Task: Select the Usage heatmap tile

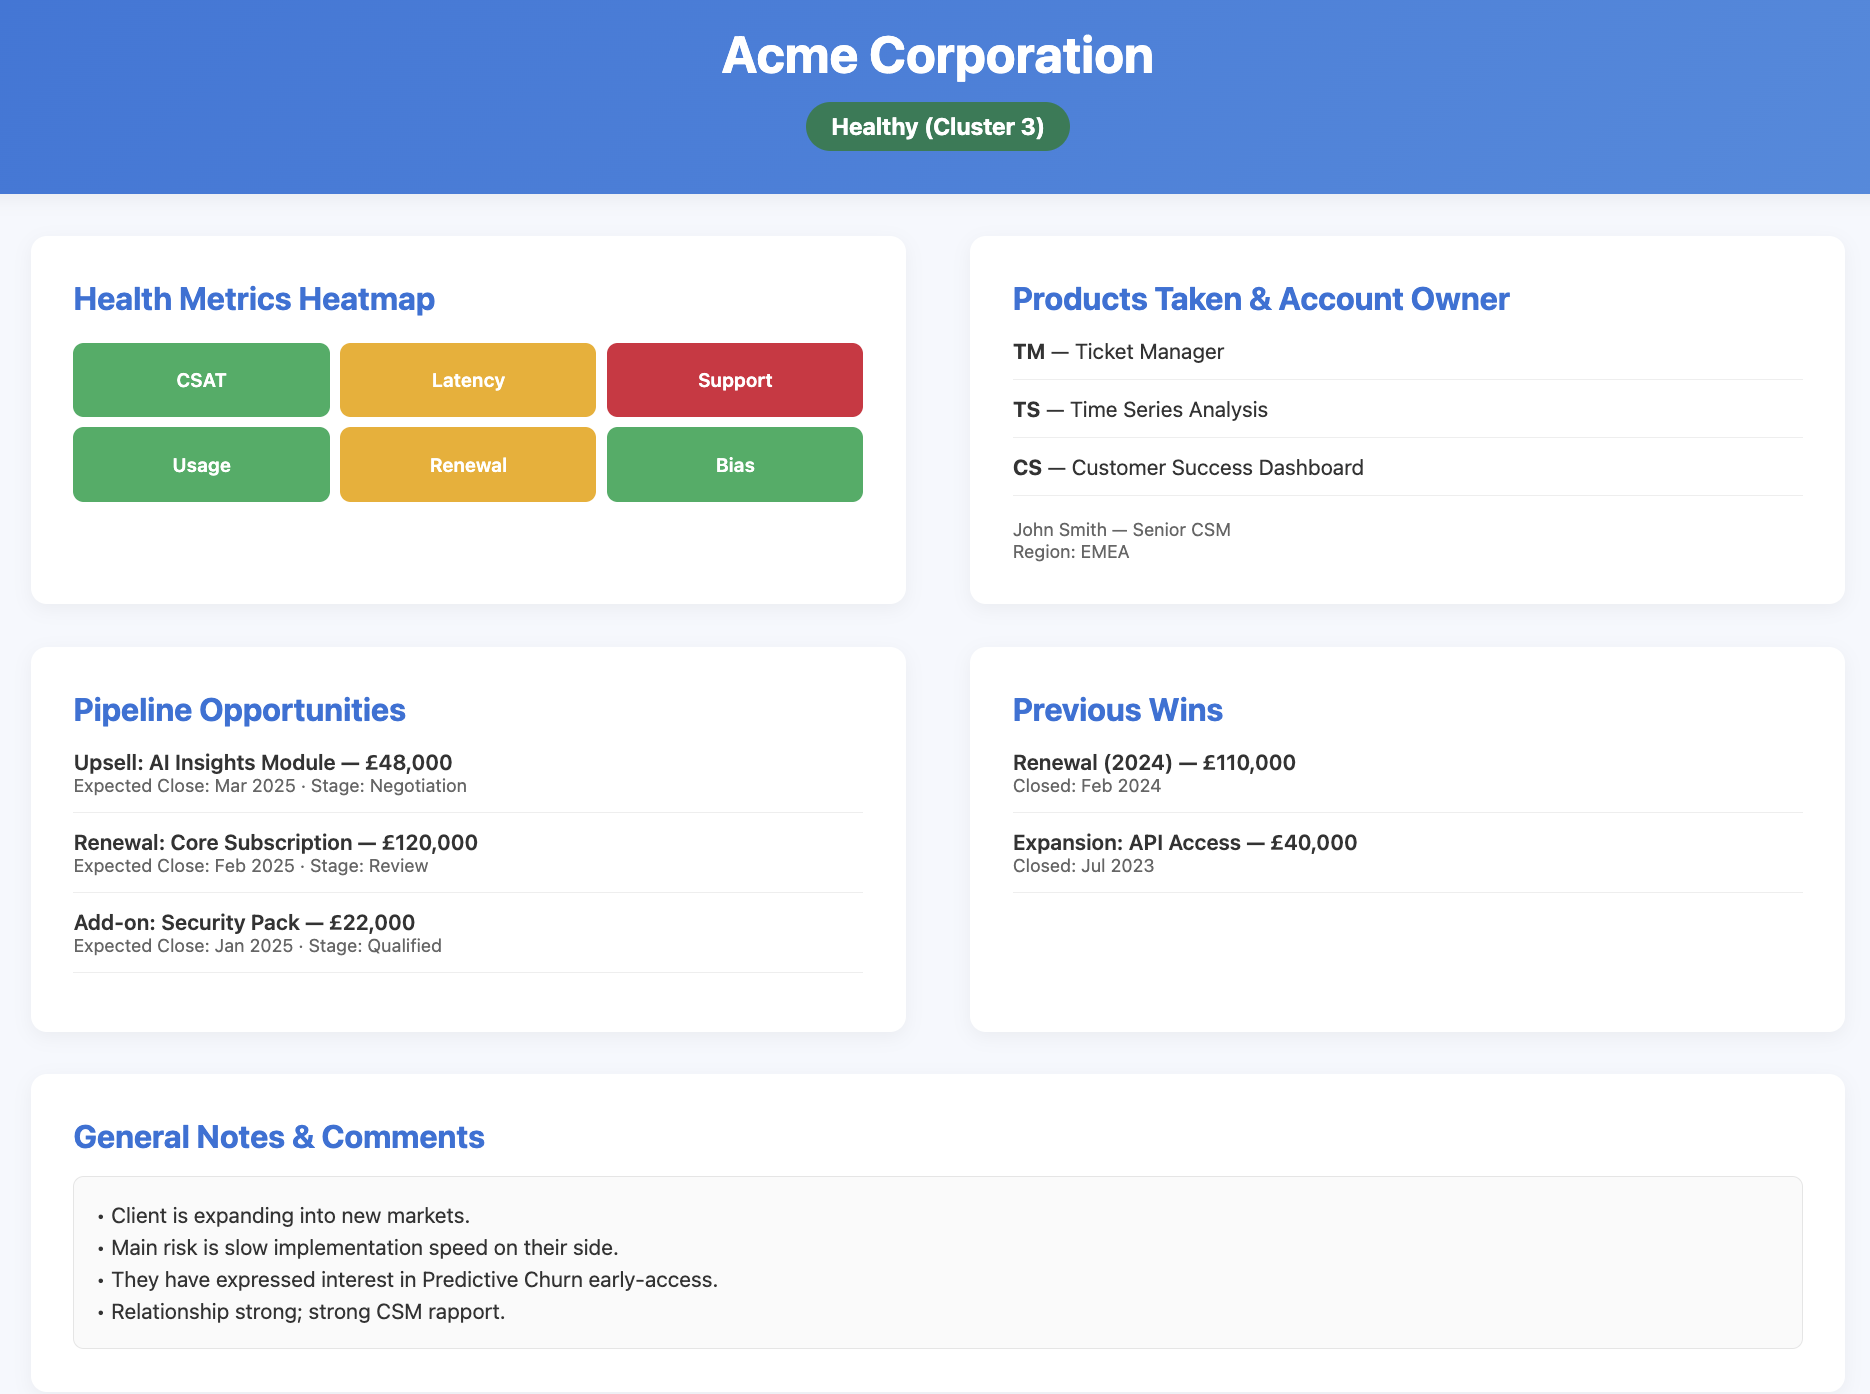Action: pos(200,464)
